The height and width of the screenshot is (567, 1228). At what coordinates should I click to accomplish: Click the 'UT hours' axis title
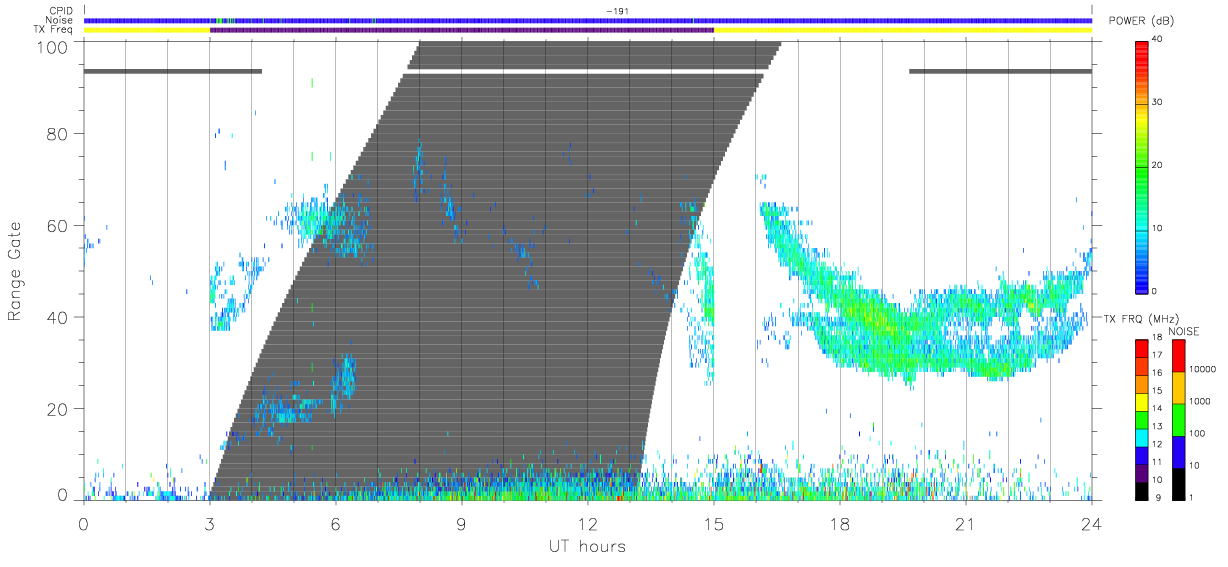tap(587, 546)
